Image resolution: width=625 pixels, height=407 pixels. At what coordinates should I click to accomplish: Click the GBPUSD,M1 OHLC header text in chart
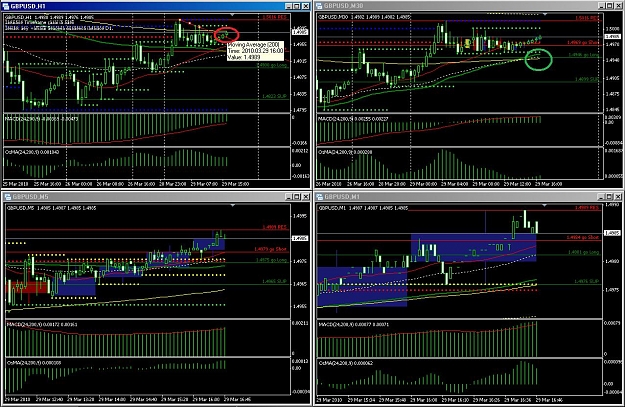pos(363,208)
